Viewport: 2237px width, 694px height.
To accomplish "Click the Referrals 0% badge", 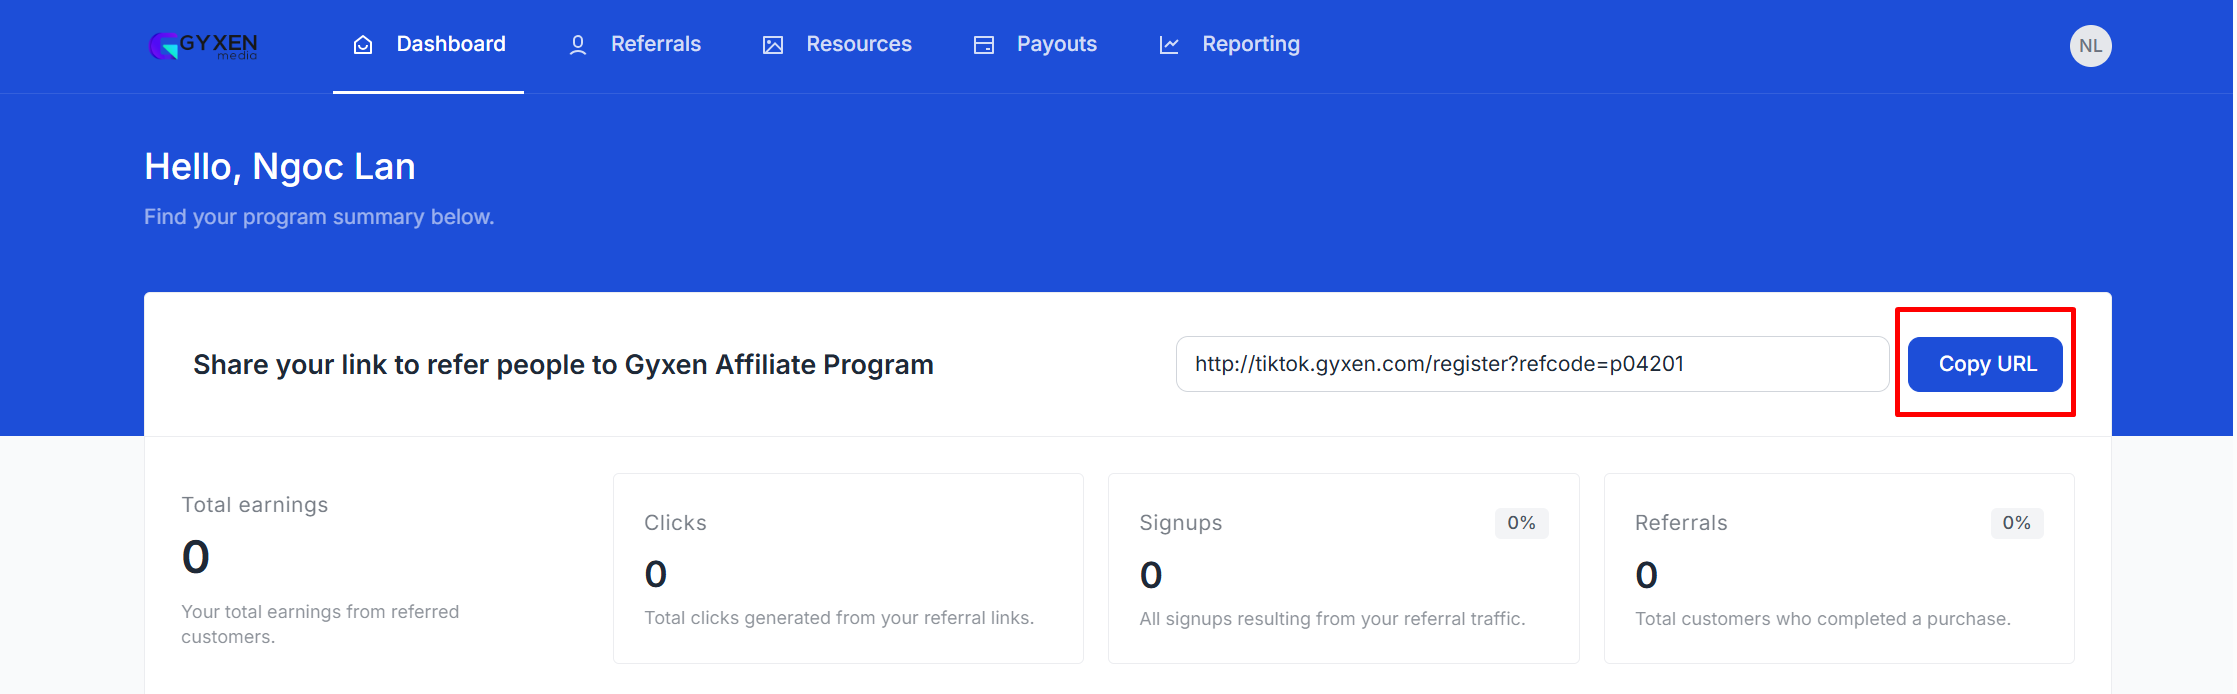I will click(x=2016, y=523).
